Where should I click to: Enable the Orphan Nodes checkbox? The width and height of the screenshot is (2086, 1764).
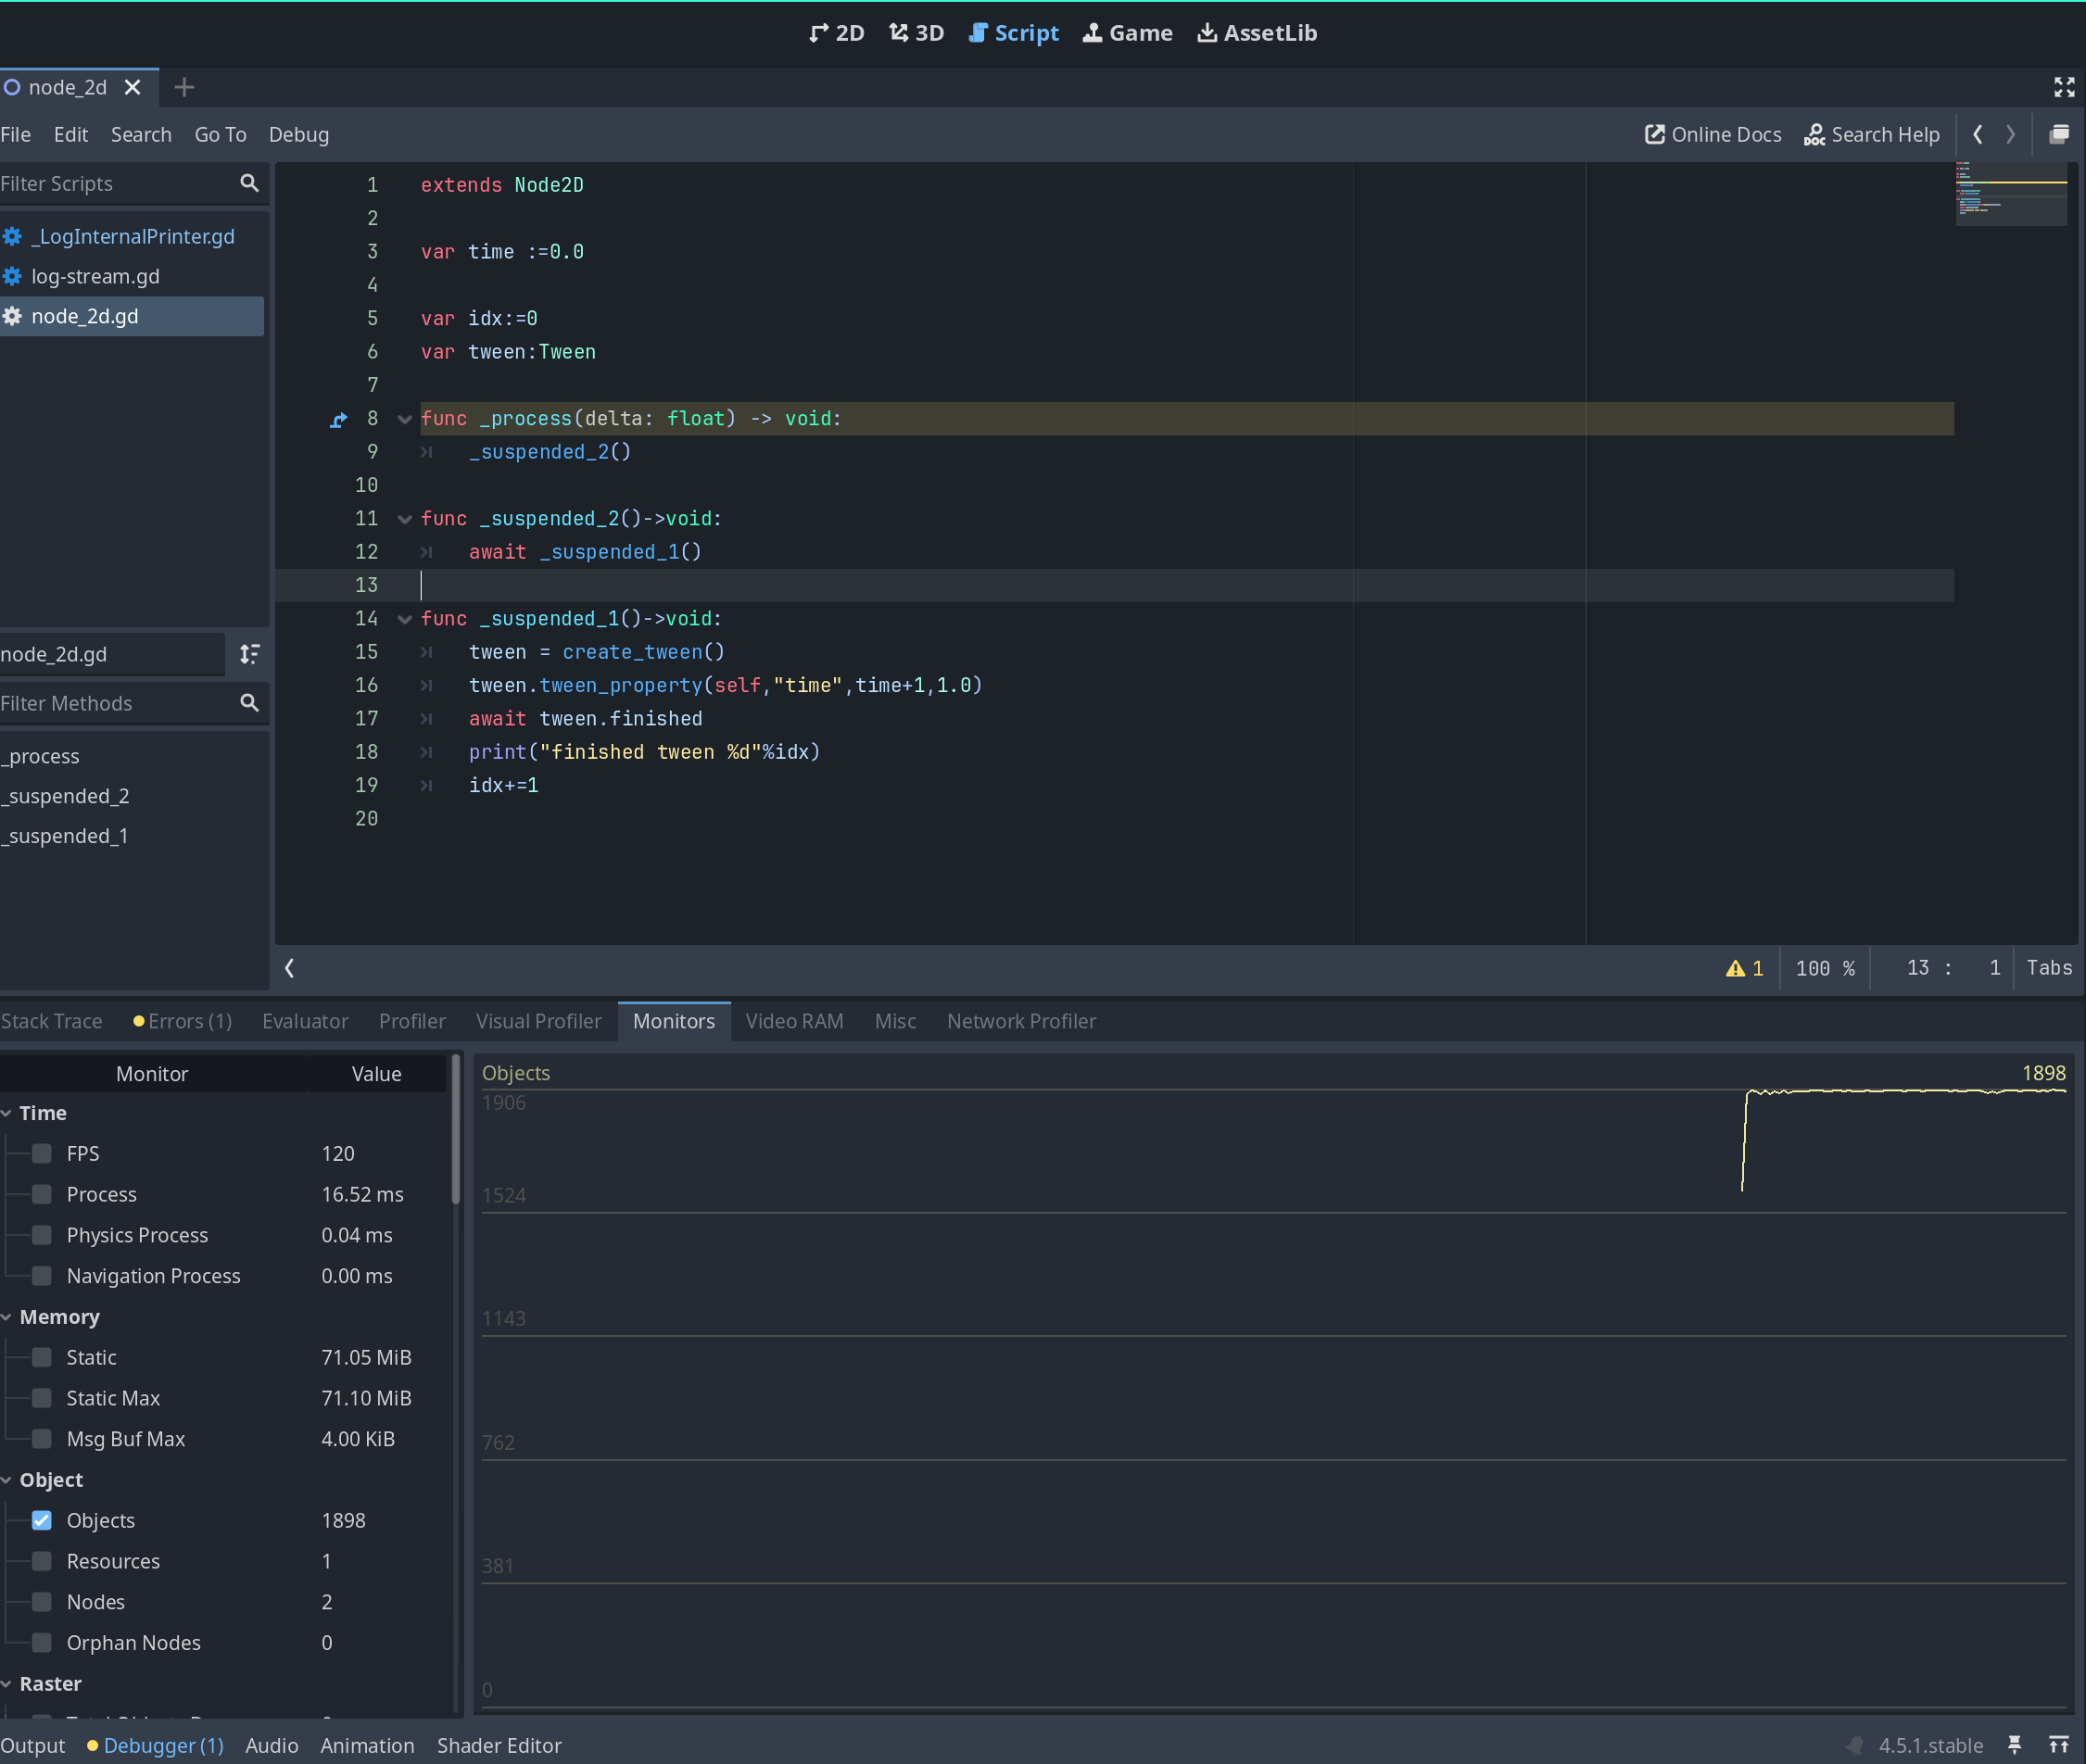coord(42,1642)
